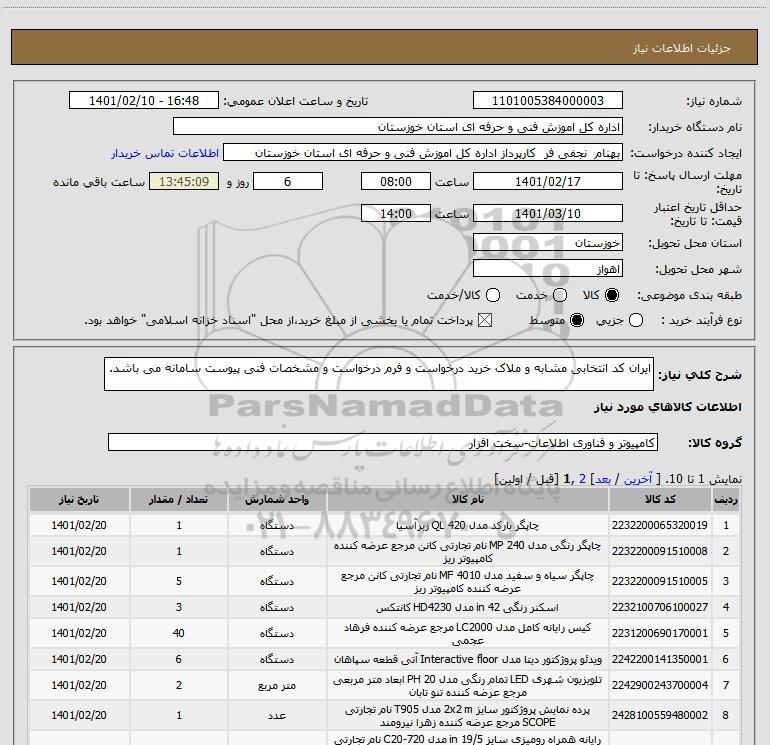Click the MP 240 color printer item name
770x745 pixels.
point(468,552)
